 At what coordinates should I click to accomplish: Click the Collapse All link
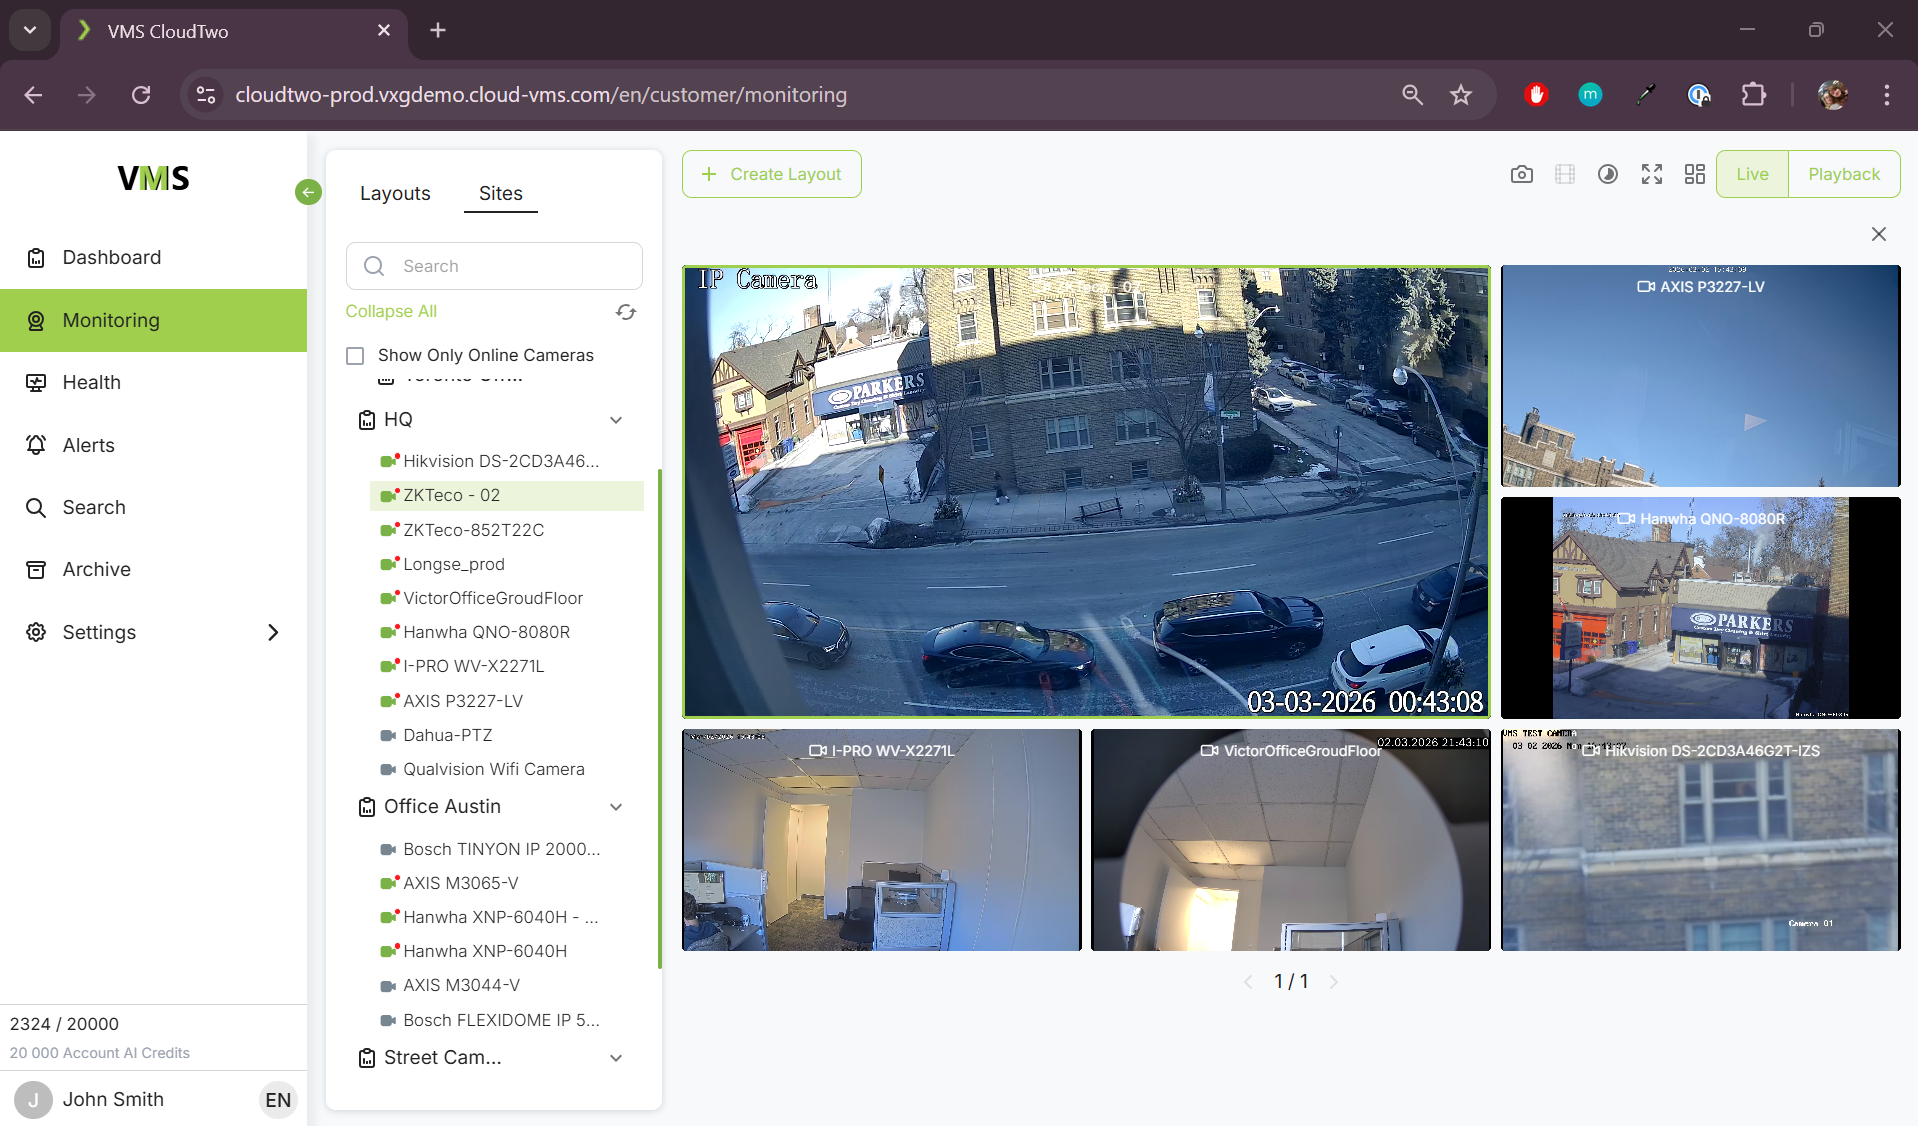[x=391, y=311]
